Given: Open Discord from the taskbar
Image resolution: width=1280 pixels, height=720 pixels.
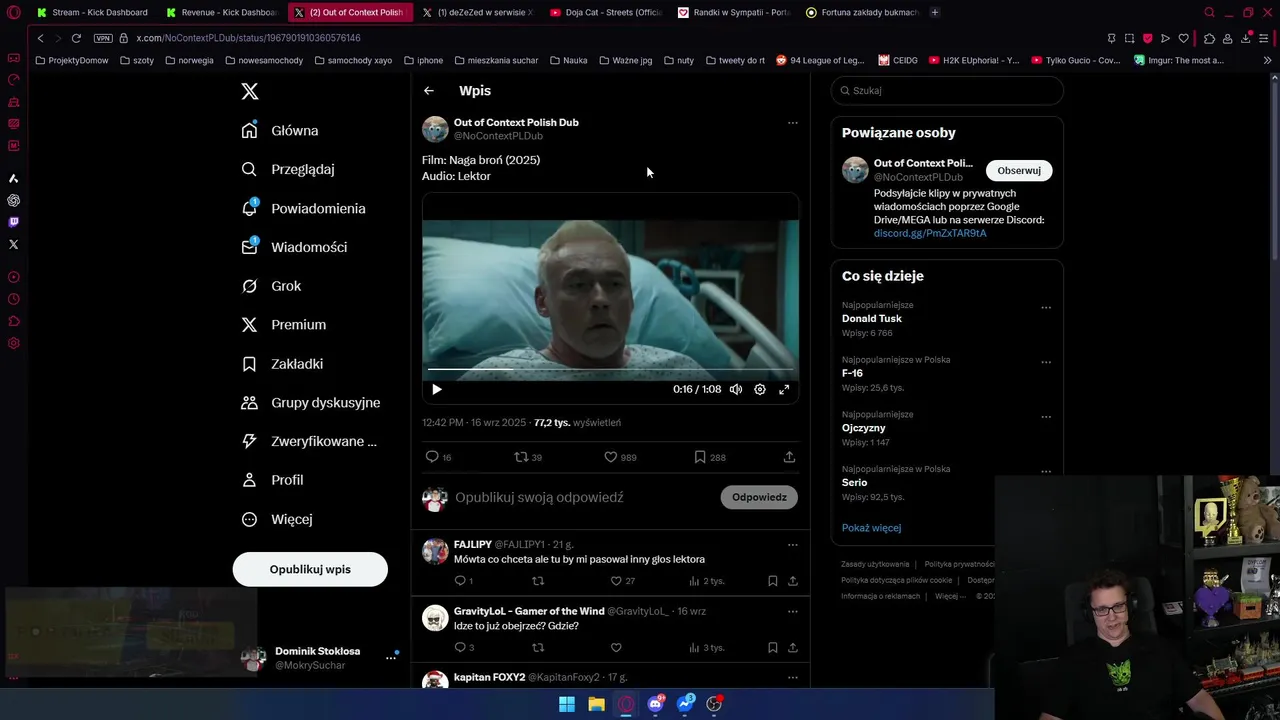Looking at the screenshot, I should coord(656,704).
